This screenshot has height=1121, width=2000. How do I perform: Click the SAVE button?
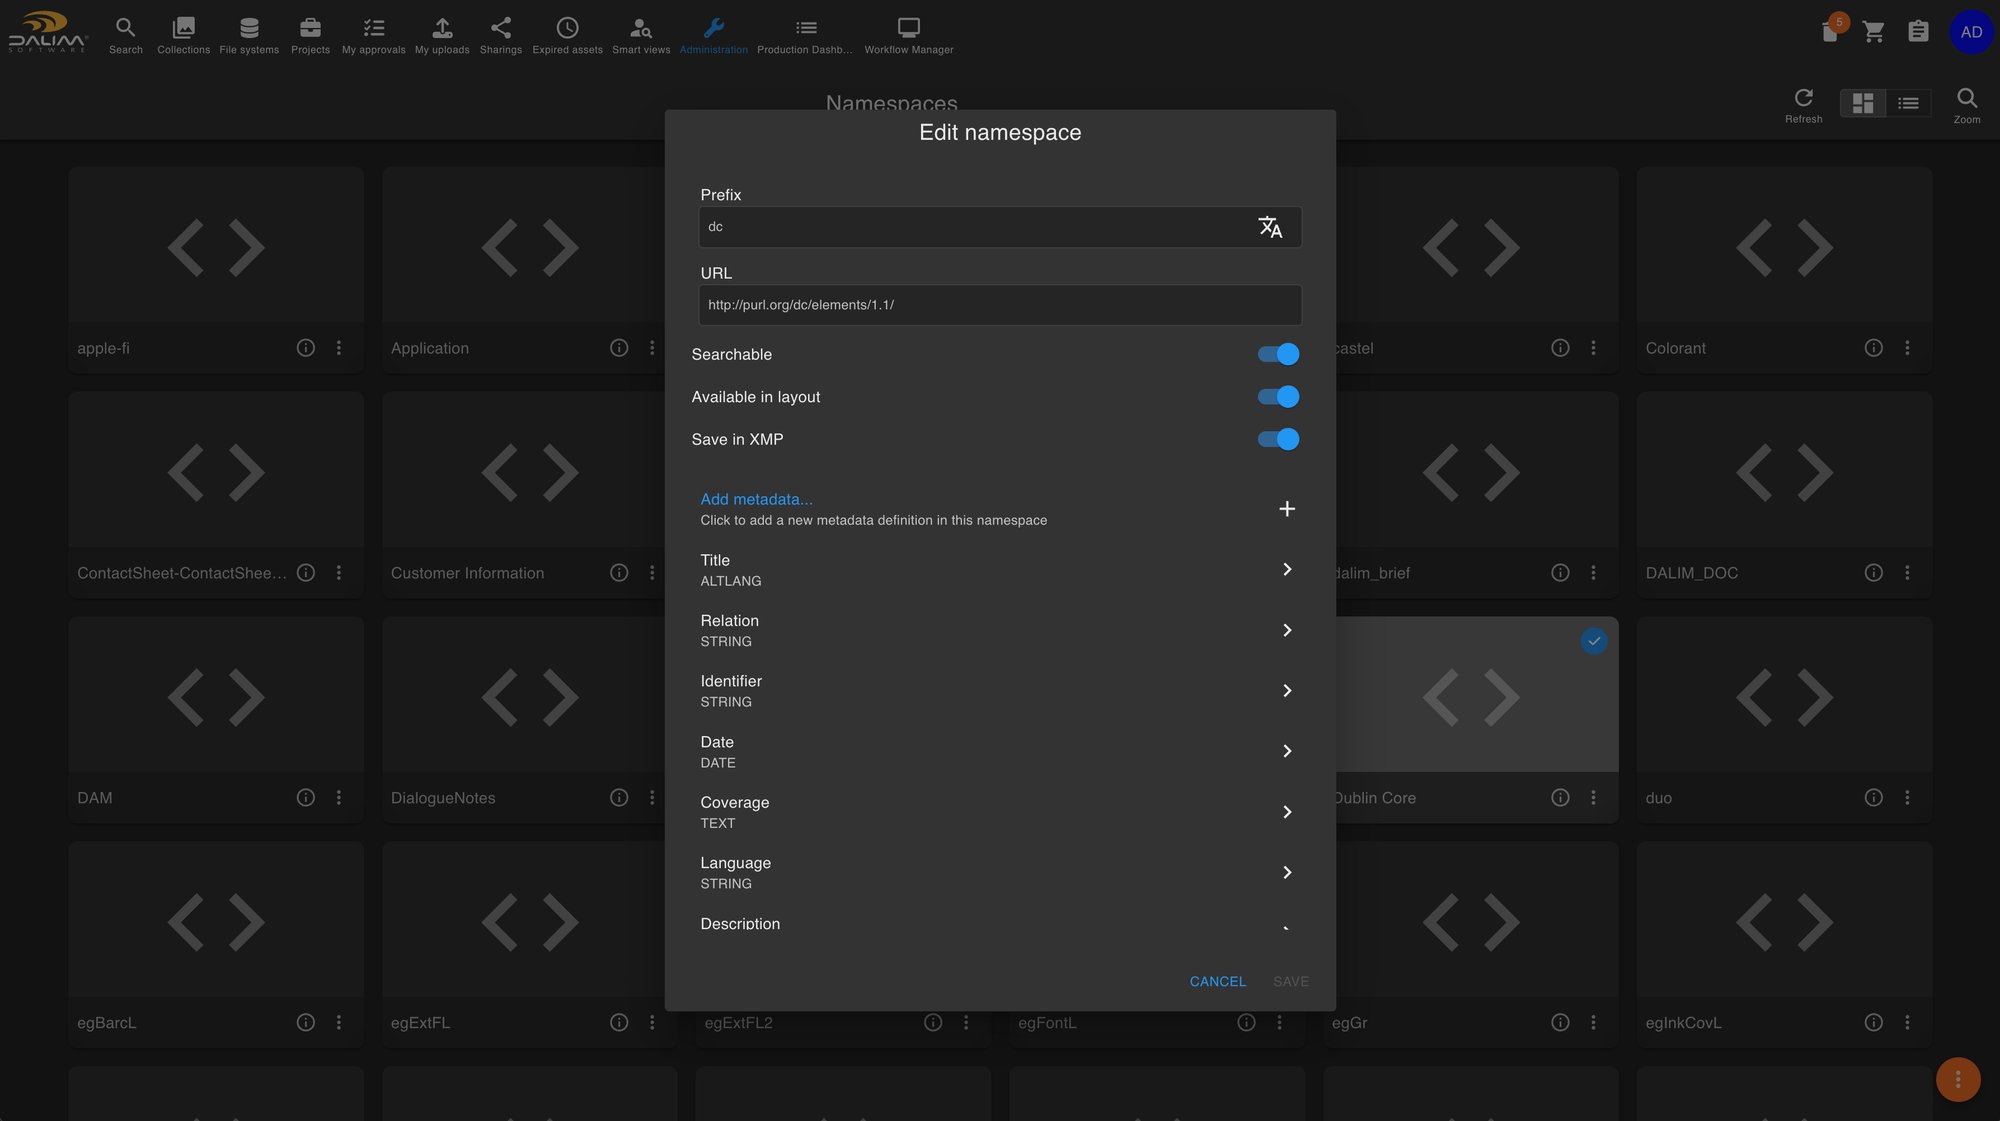(1290, 982)
